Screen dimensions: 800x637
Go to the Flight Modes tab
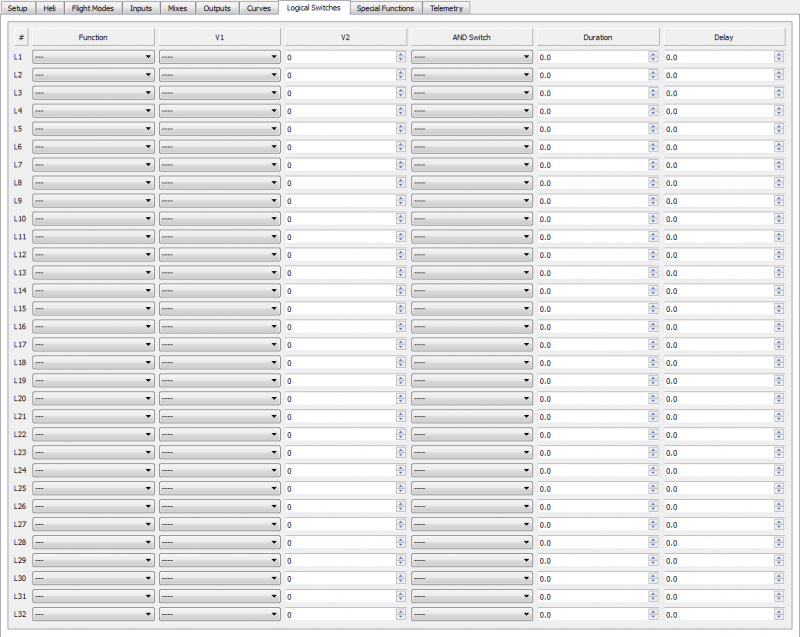point(92,8)
